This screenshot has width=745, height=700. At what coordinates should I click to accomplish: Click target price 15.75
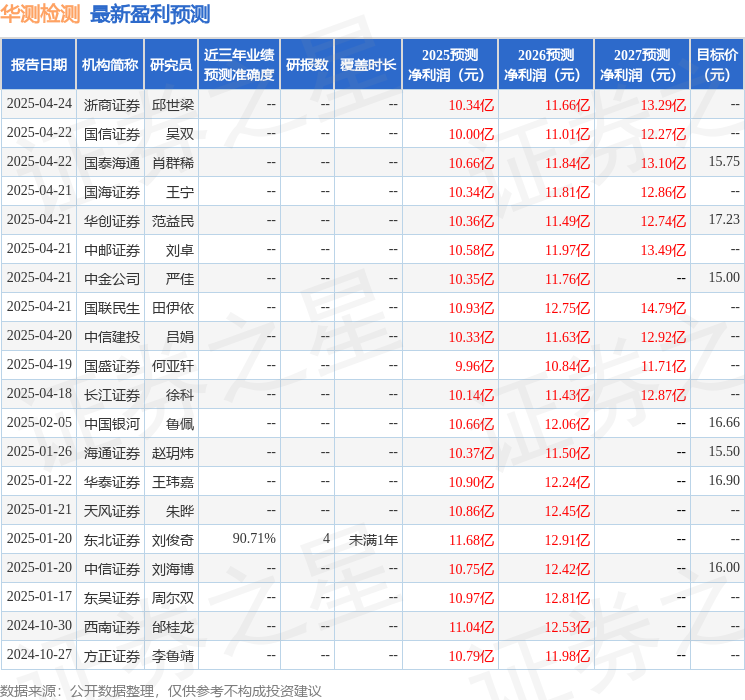coord(724,162)
